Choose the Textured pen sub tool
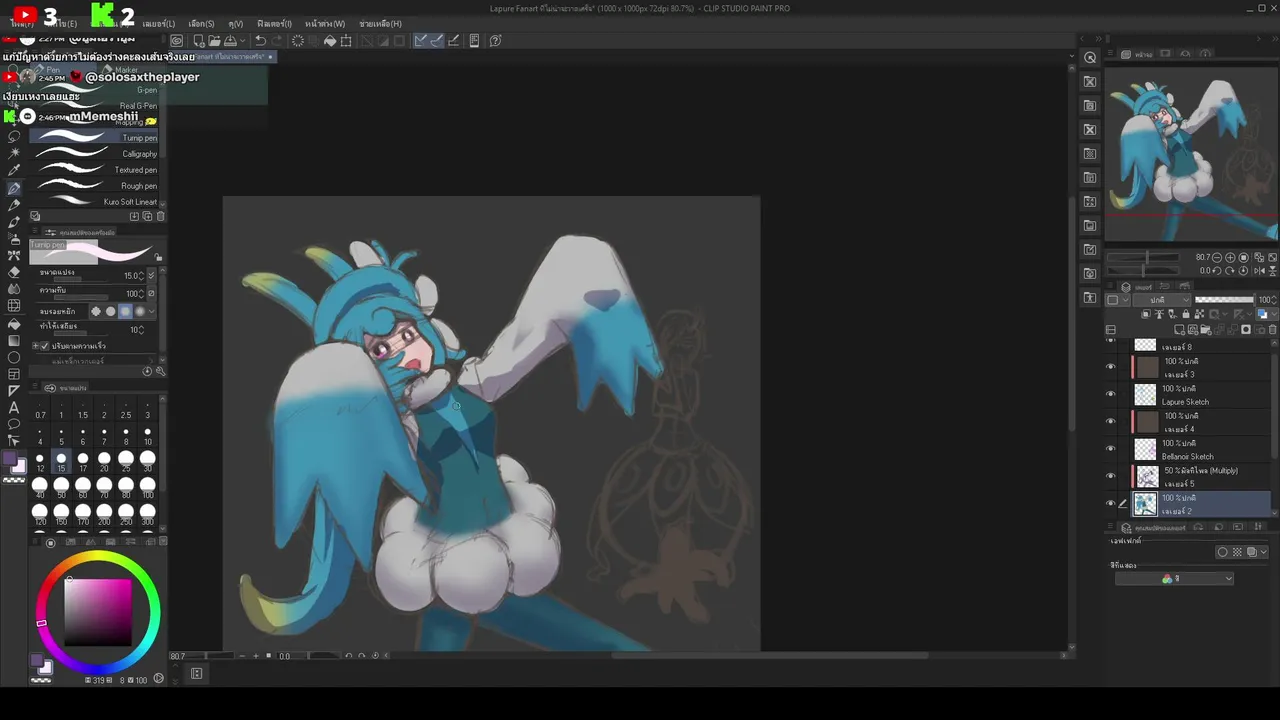Screen dimensions: 1280x720 point(94,170)
